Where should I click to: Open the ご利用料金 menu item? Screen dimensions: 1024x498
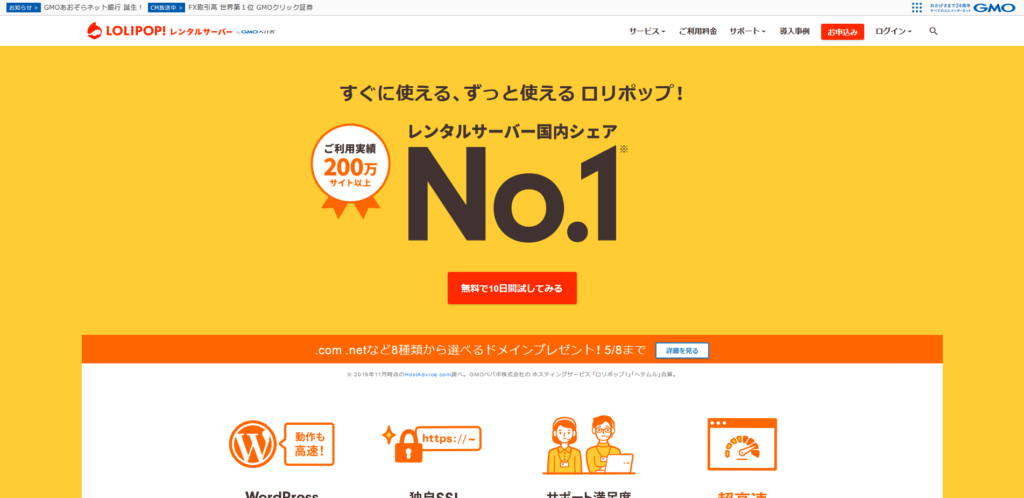tap(697, 31)
